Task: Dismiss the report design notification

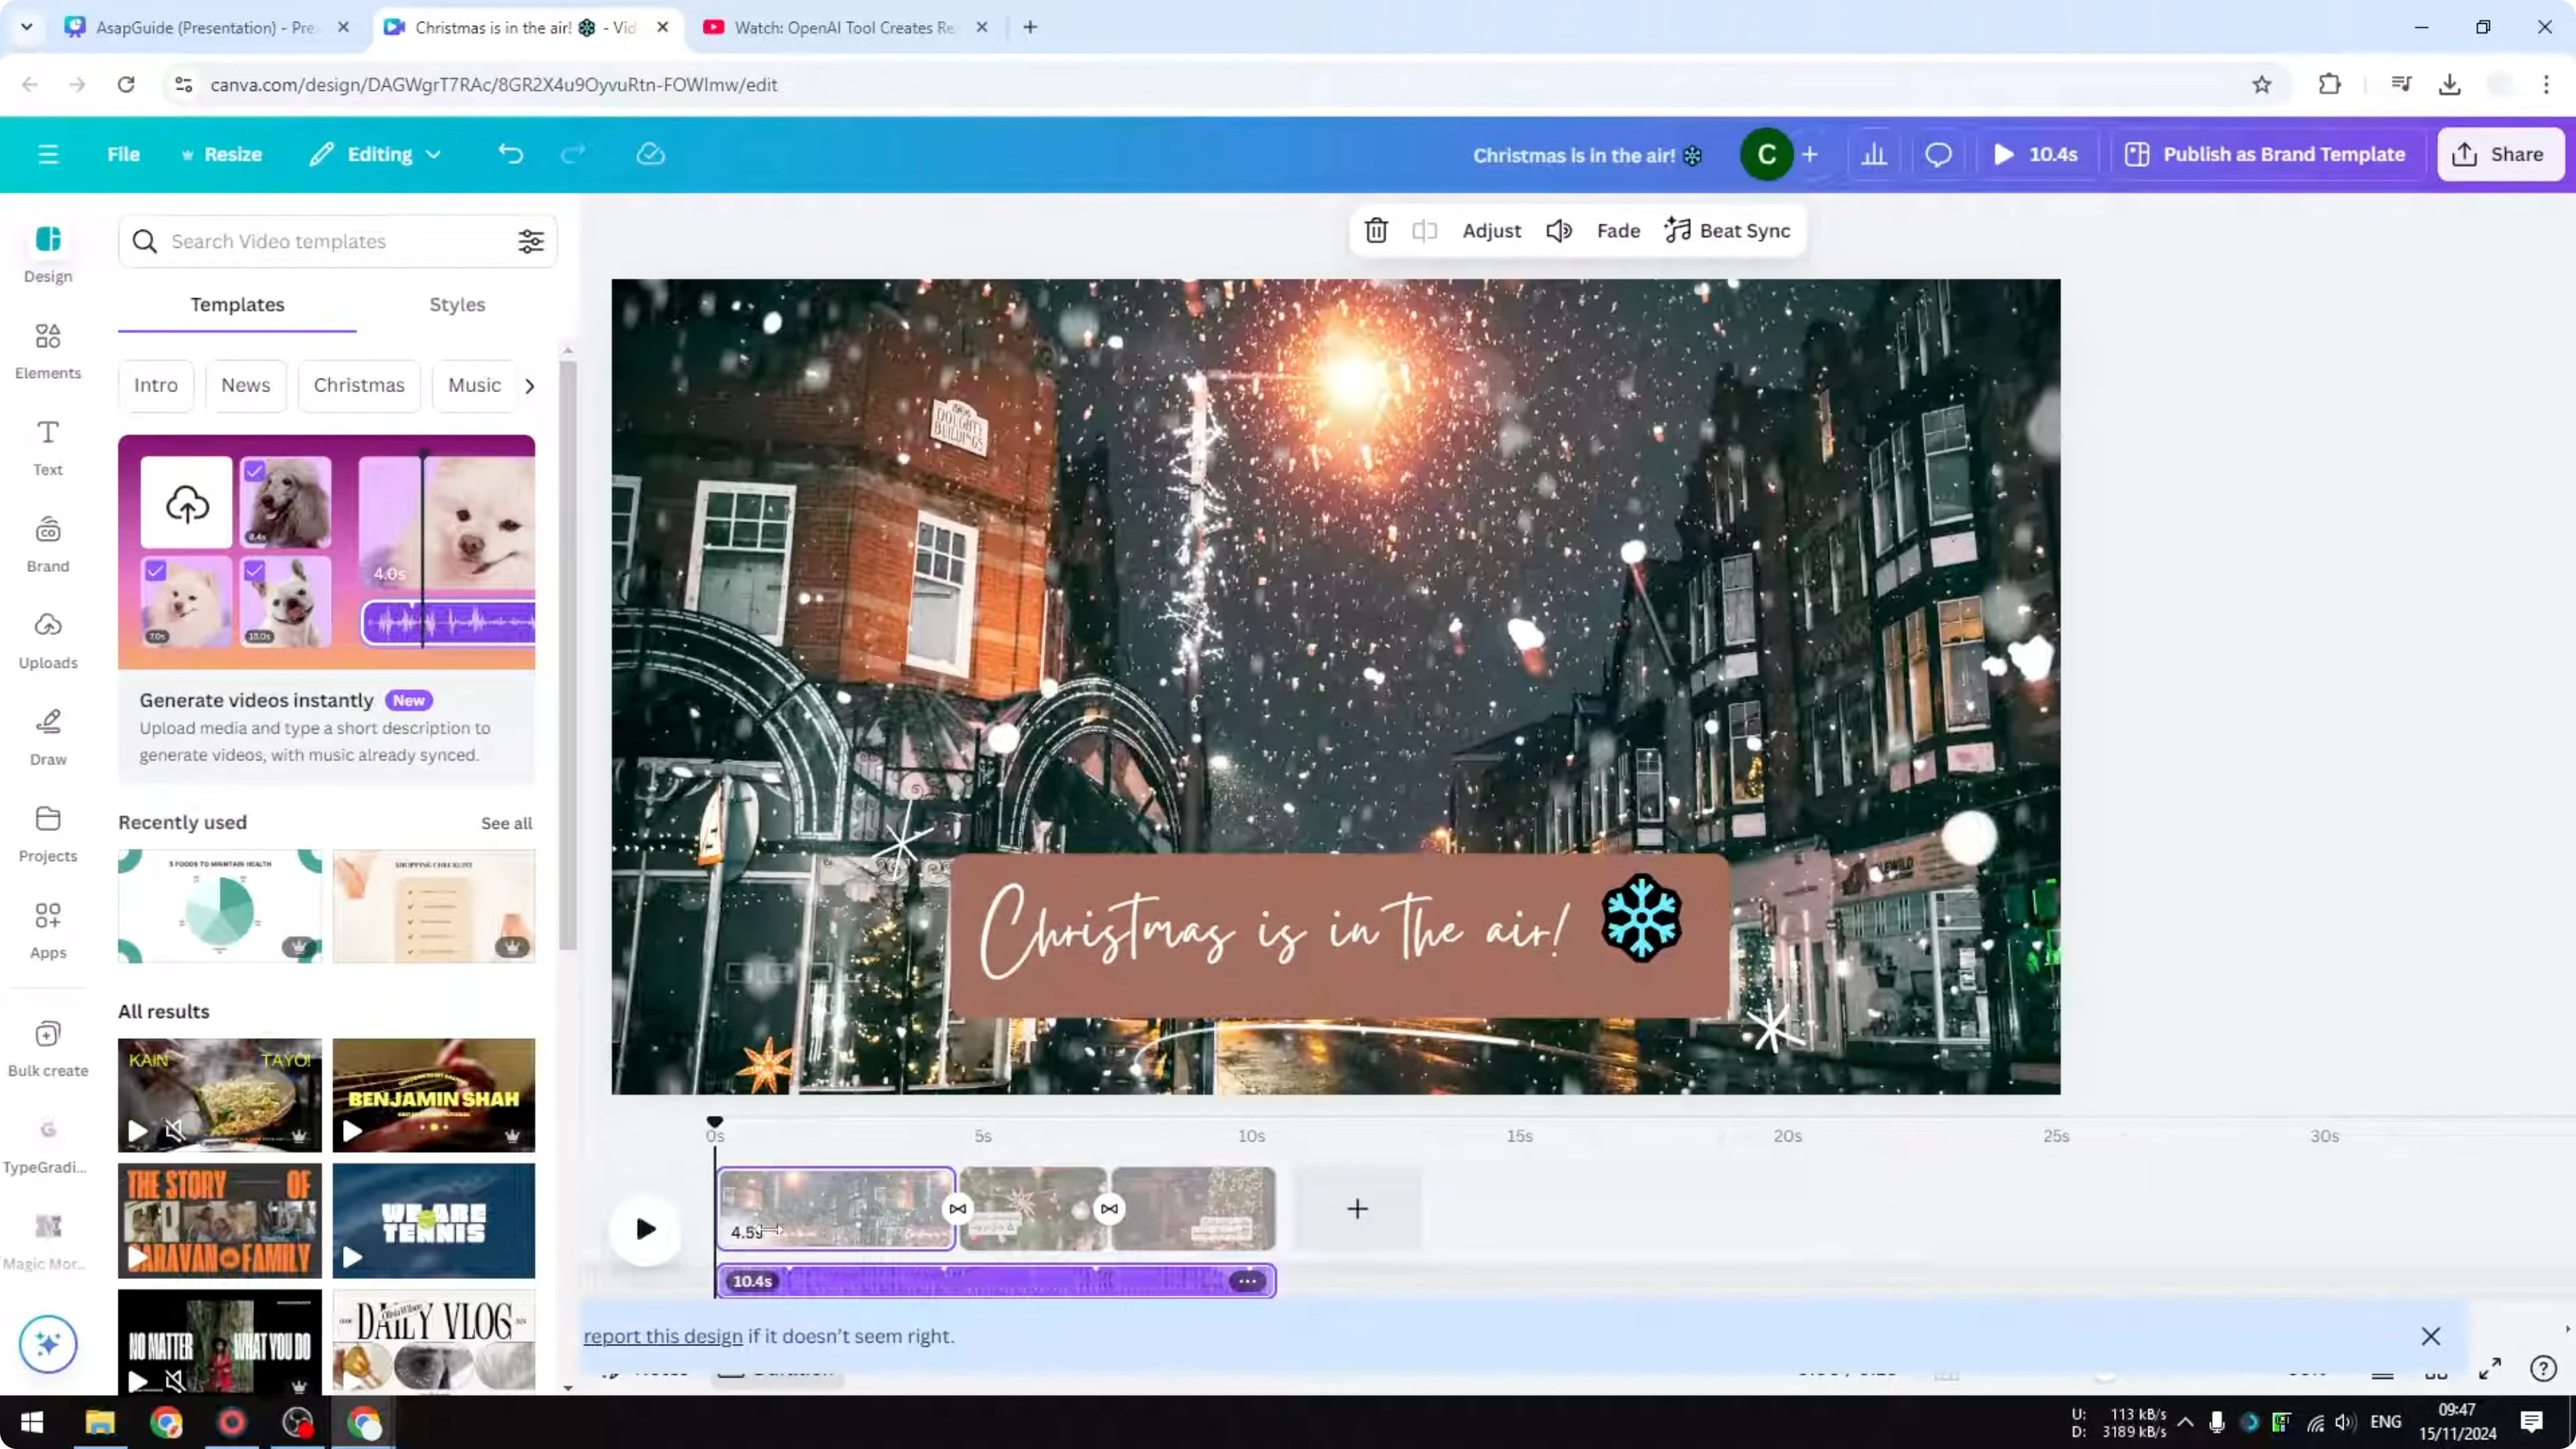Action: pyautogui.click(x=2432, y=1336)
